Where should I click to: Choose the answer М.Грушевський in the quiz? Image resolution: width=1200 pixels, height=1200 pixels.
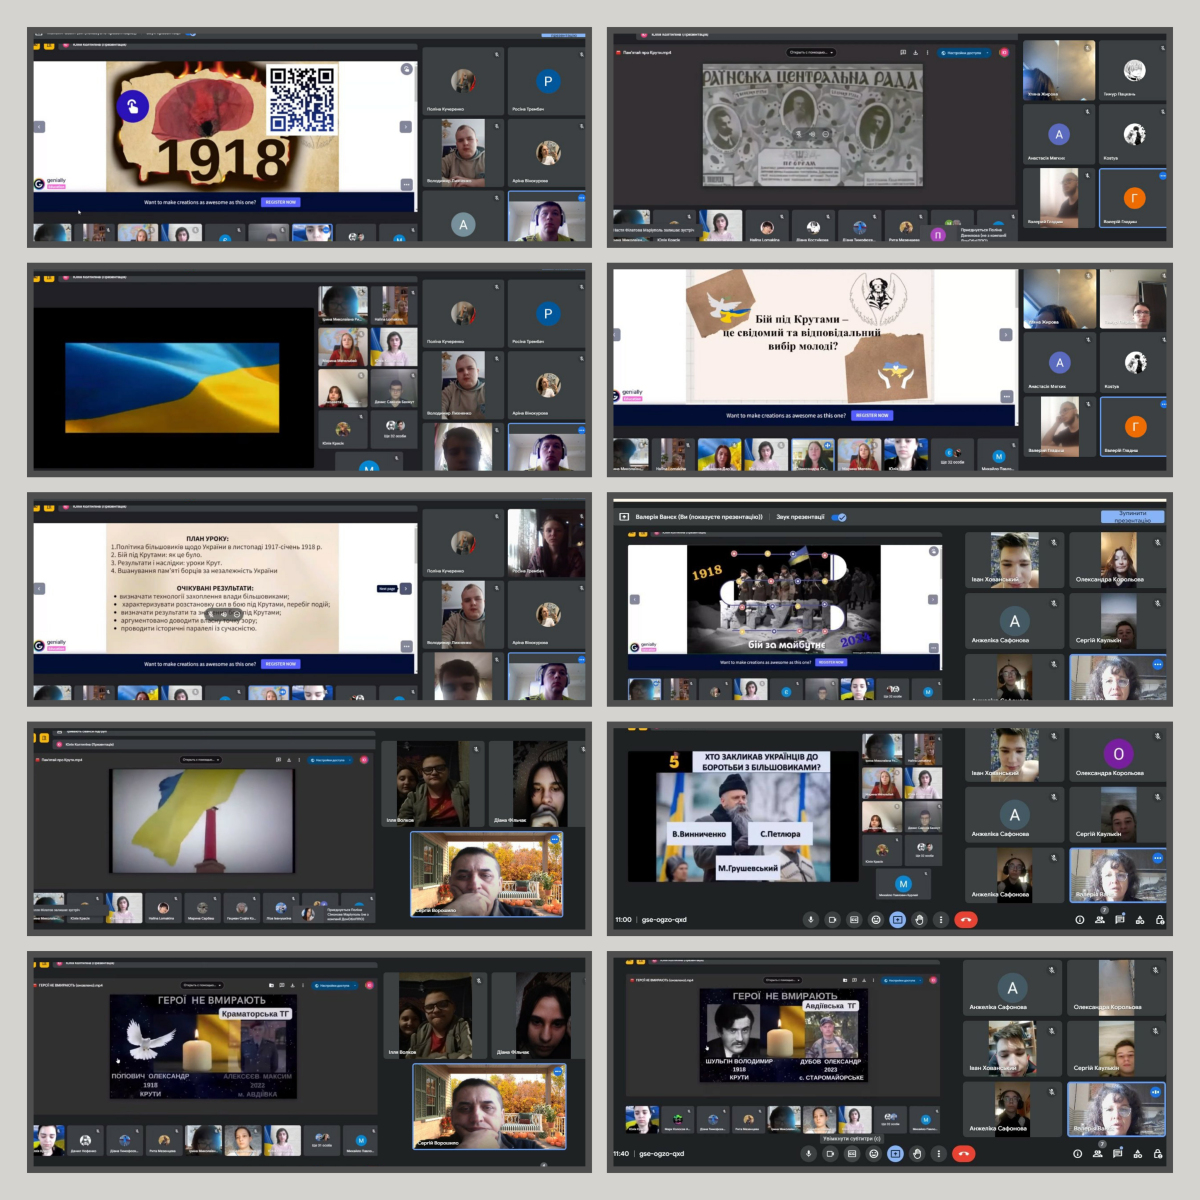tap(747, 868)
